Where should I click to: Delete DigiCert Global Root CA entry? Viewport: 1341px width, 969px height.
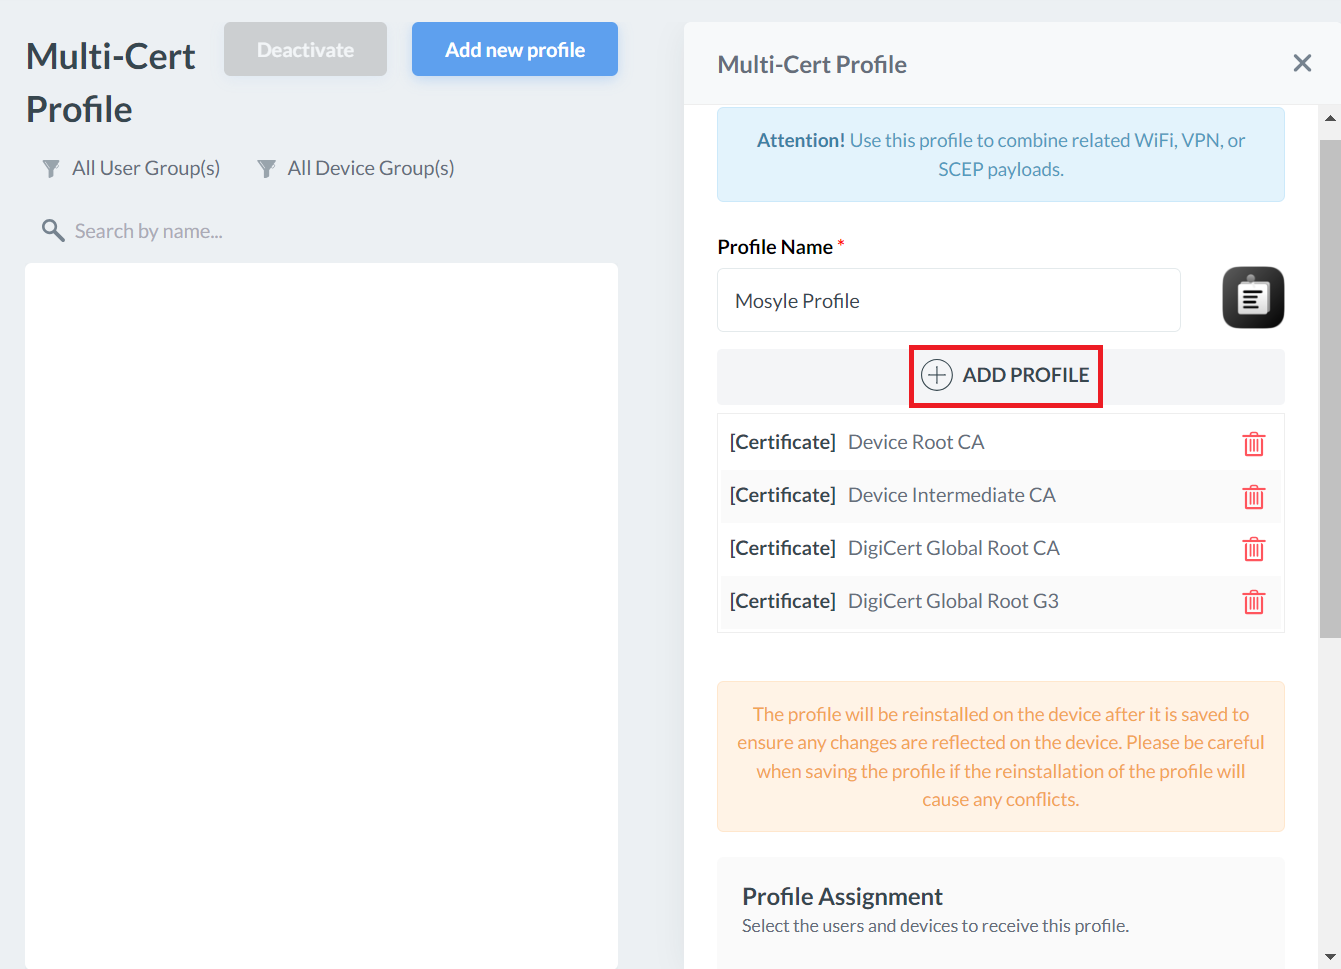click(1253, 549)
